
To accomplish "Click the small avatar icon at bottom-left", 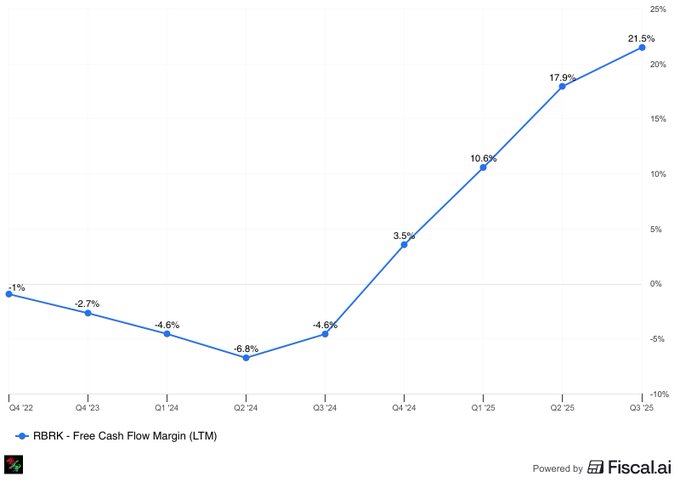I will coord(13,465).
